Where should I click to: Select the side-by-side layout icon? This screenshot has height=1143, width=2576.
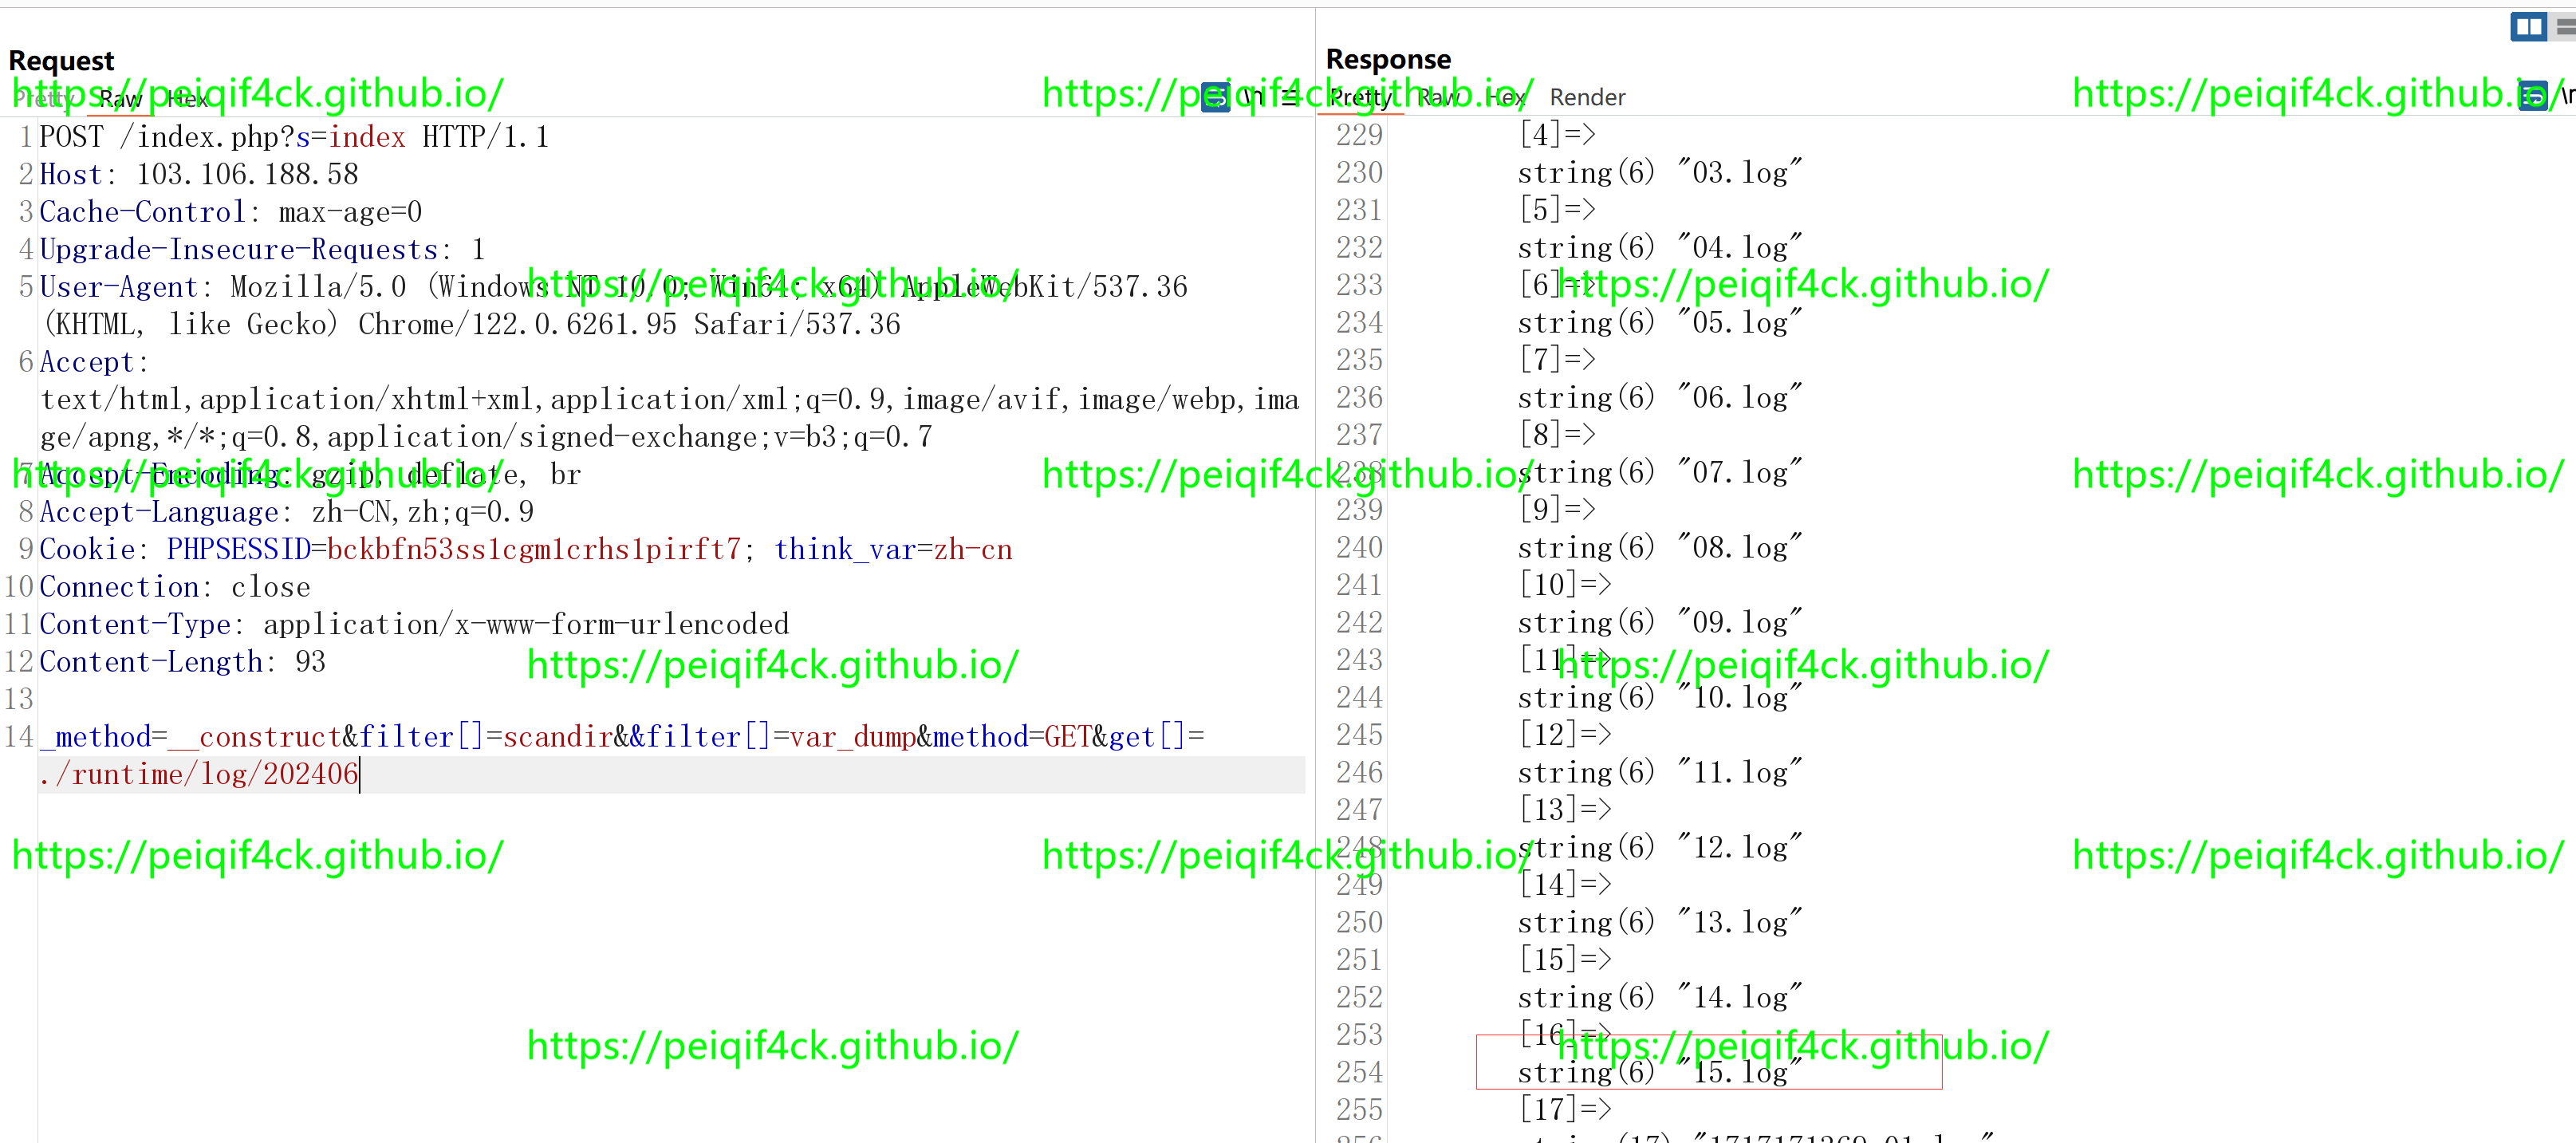[2528, 27]
